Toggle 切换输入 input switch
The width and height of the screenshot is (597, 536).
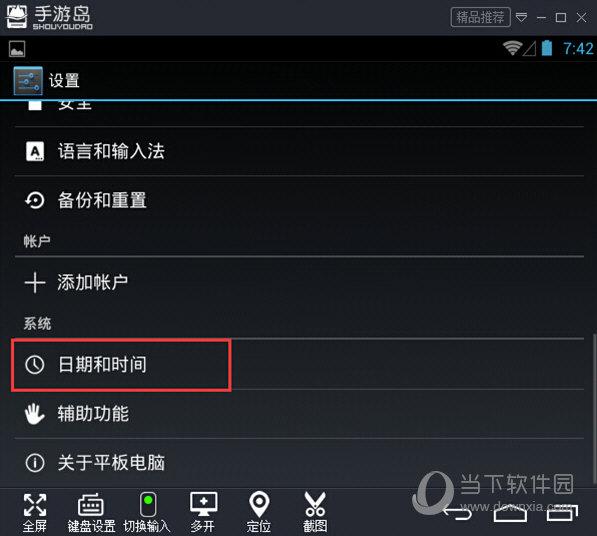click(147, 512)
